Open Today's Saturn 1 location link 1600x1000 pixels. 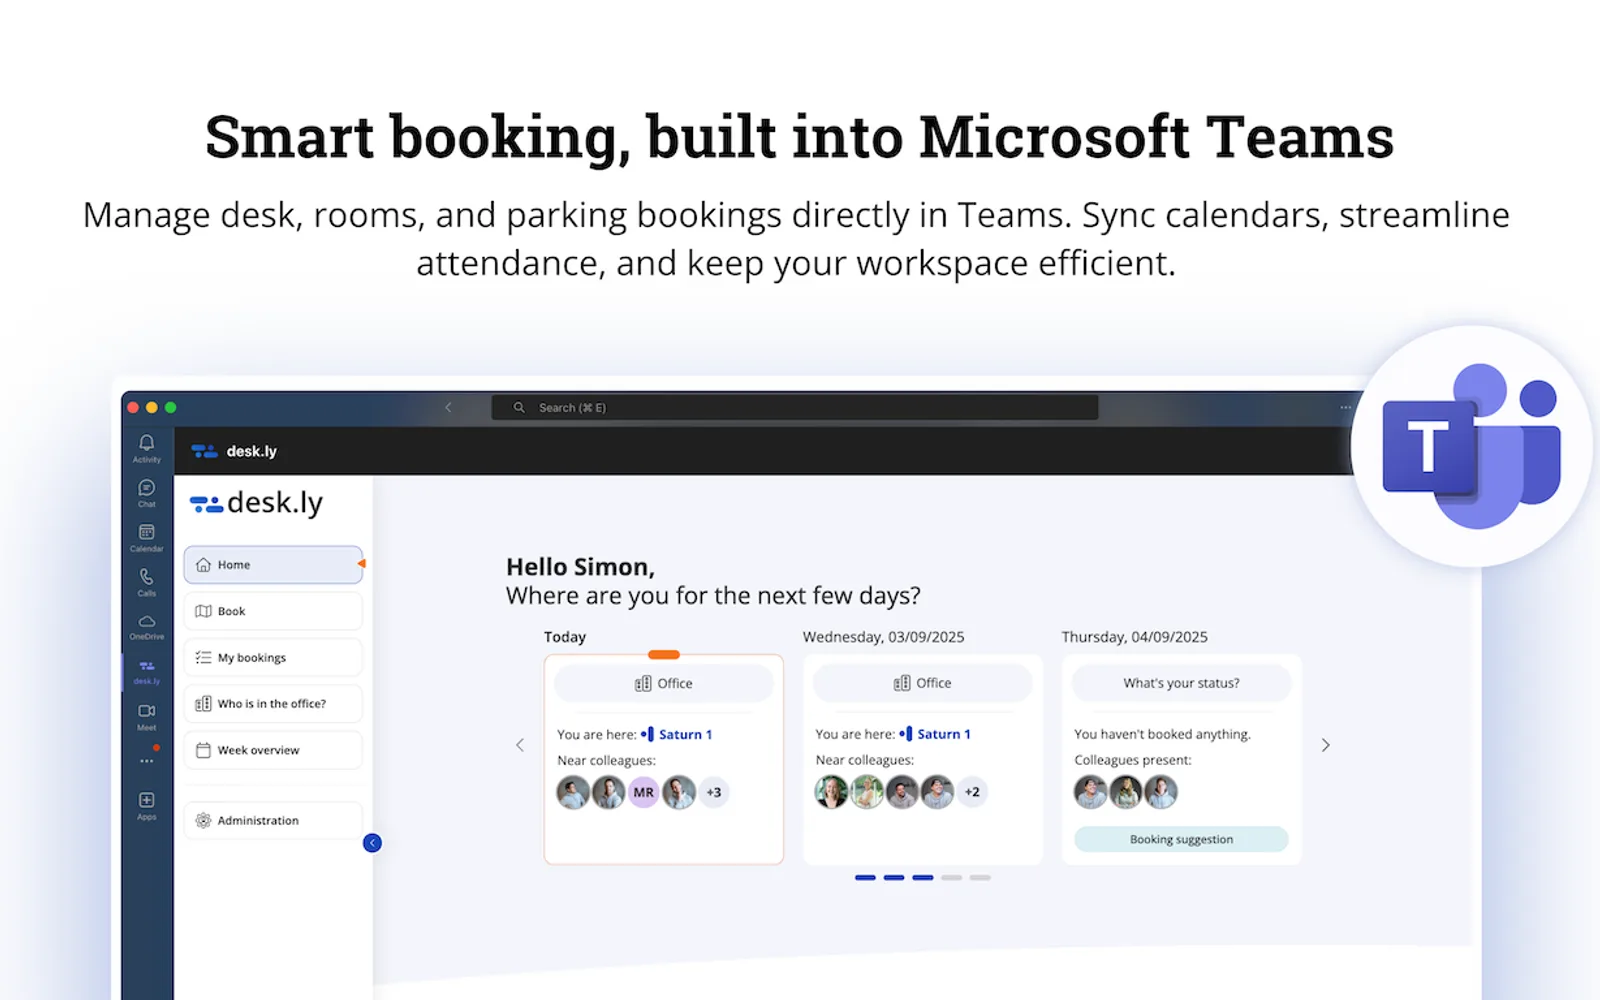677,734
